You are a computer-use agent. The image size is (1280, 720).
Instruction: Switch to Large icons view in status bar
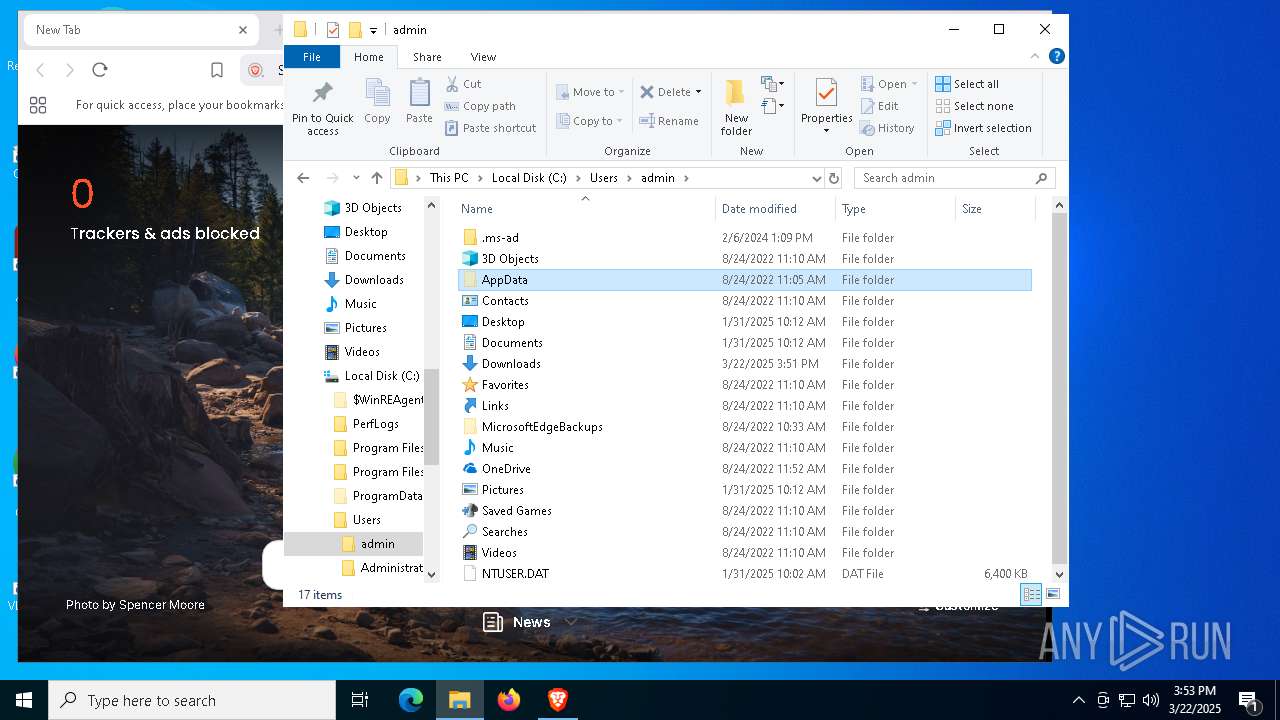pyautogui.click(x=1052, y=594)
